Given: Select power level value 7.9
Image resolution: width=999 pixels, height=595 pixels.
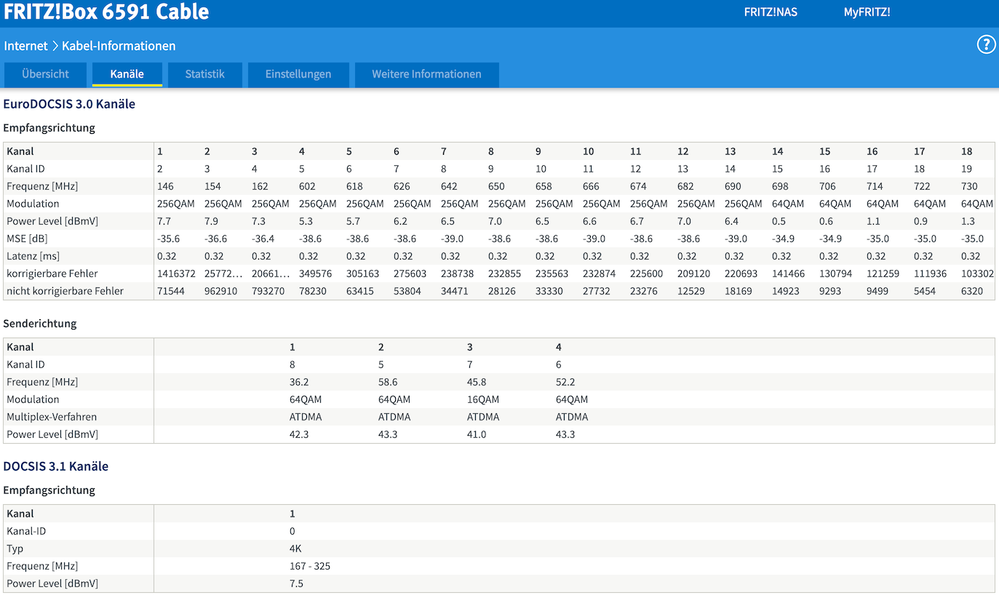Looking at the screenshot, I should [x=211, y=221].
